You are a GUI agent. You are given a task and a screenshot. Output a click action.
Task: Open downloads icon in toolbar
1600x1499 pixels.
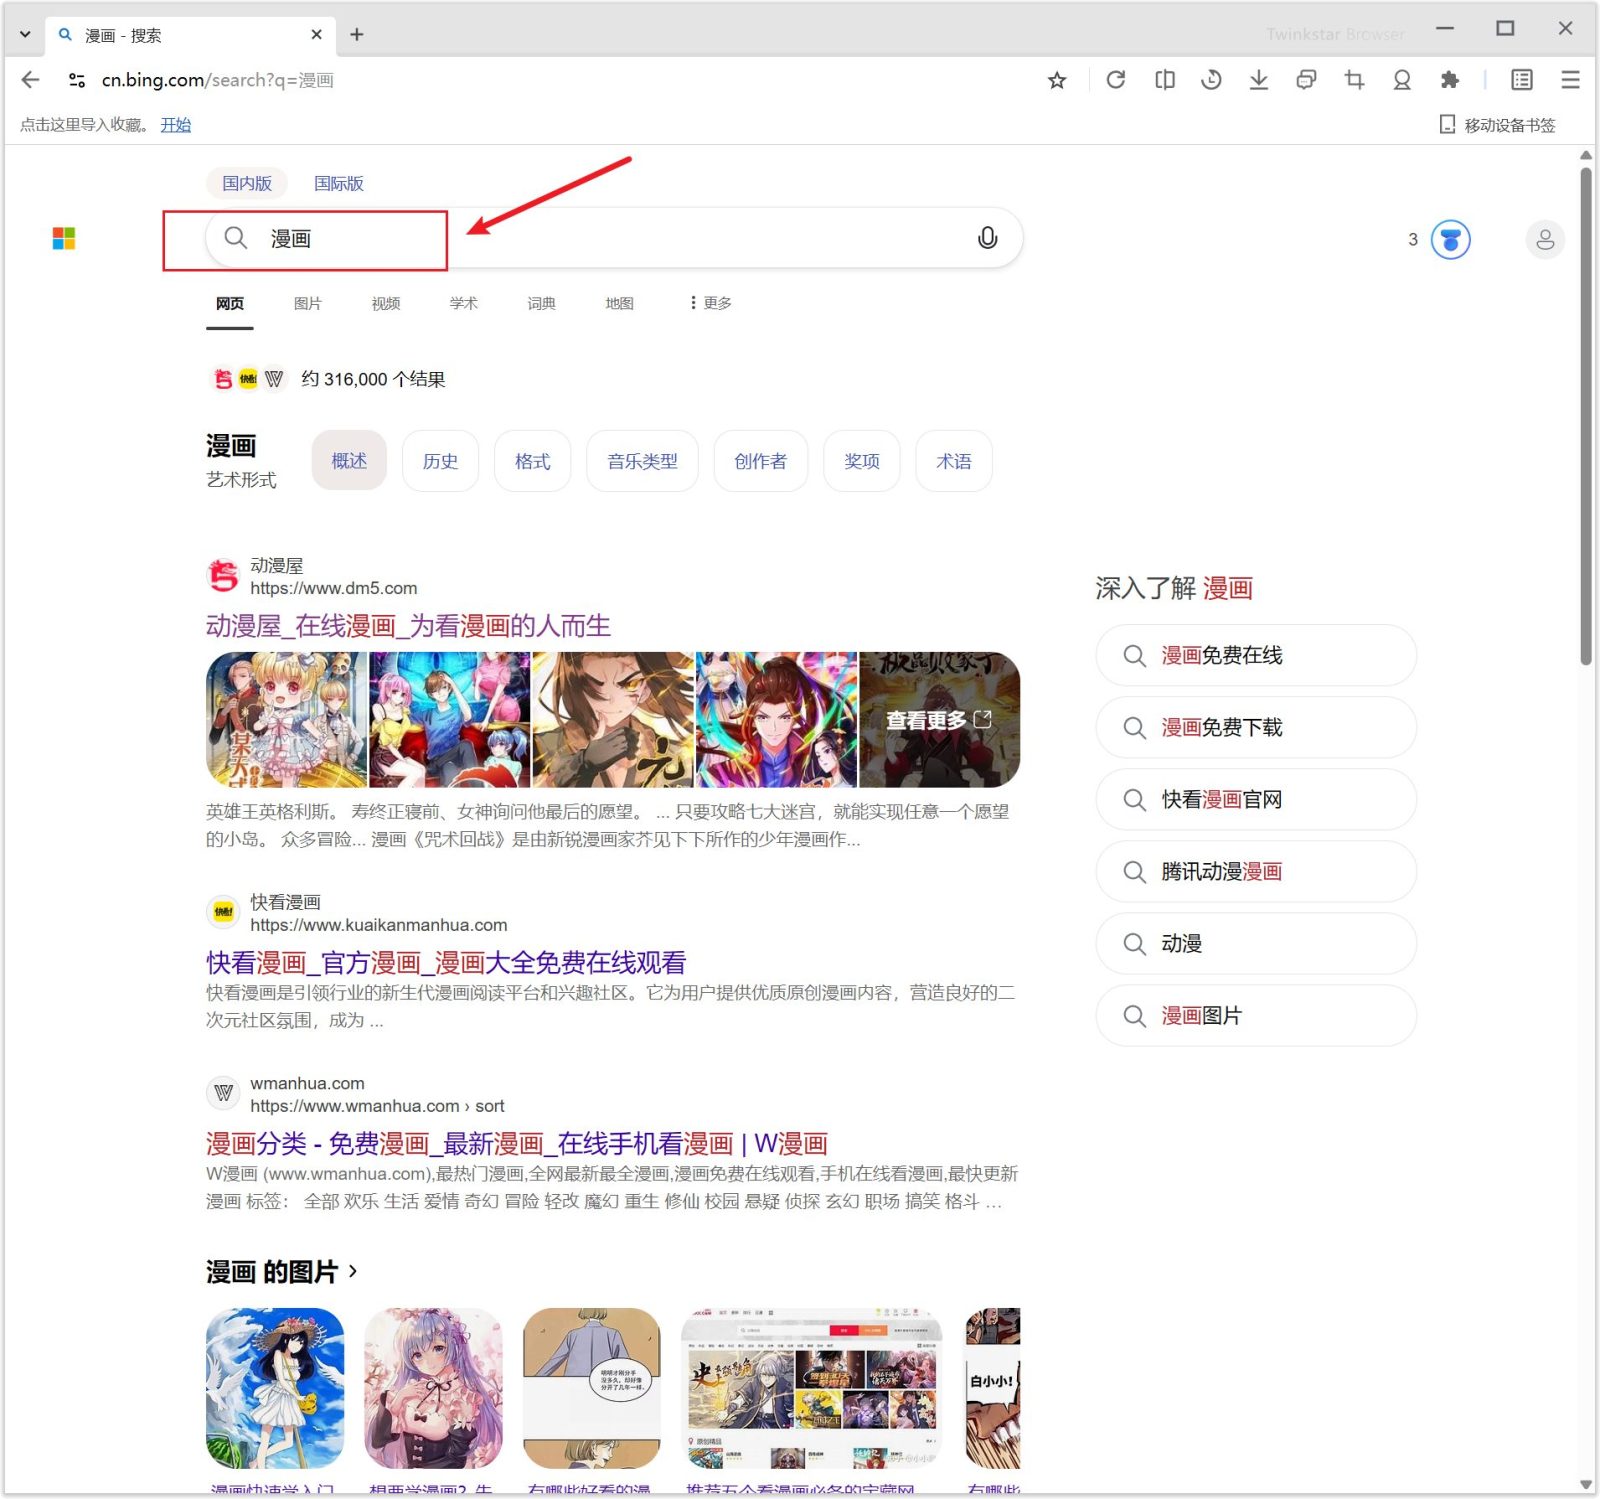tap(1259, 80)
